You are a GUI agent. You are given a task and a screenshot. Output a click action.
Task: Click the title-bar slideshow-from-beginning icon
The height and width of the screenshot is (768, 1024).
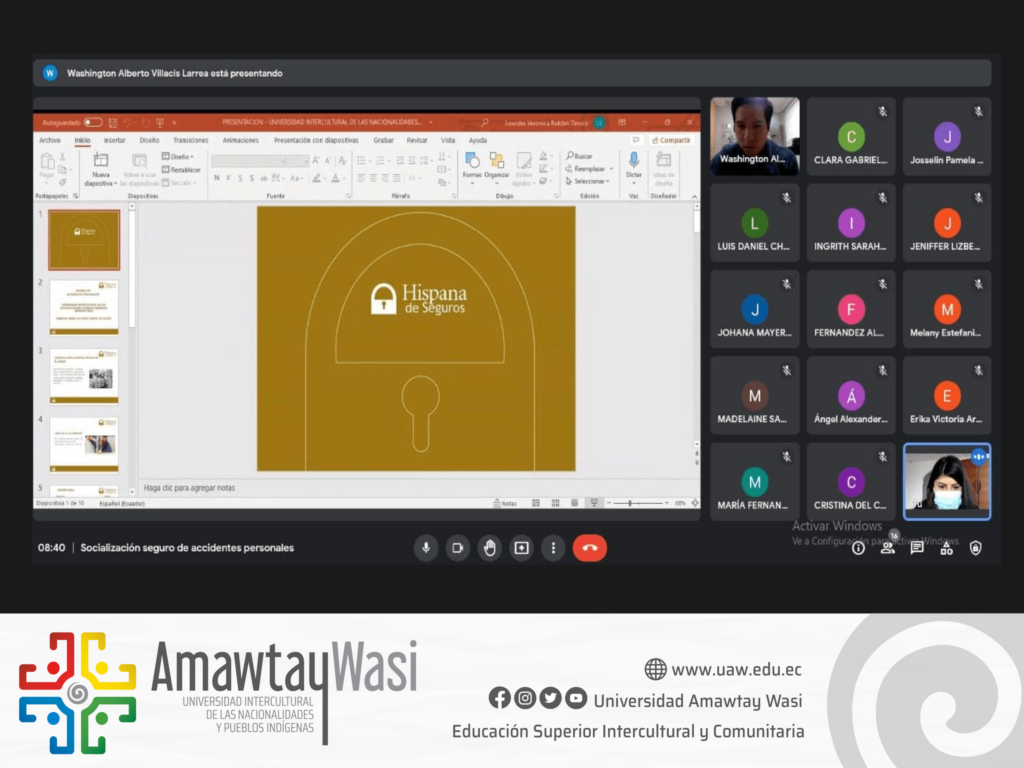tap(160, 122)
